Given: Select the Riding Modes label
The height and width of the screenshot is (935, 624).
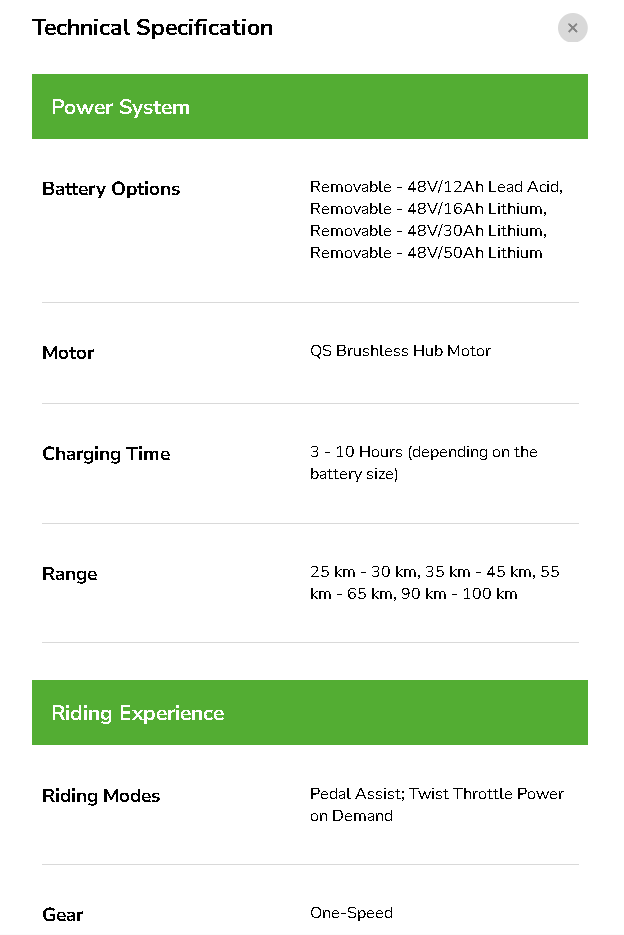Looking at the screenshot, I should tap(101, 796).
